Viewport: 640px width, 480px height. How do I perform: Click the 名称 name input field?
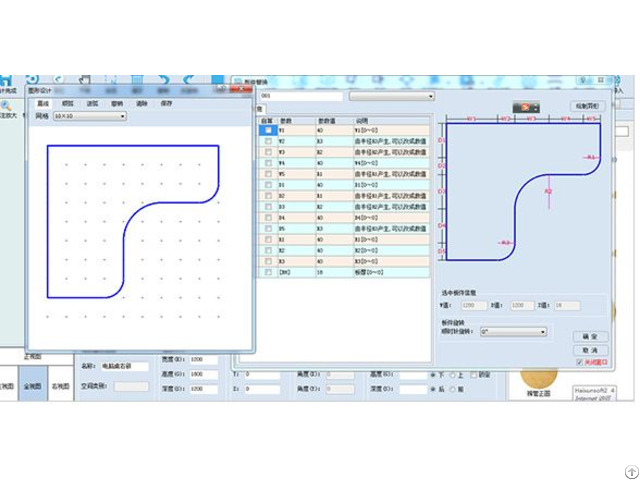tap(124, 367)
